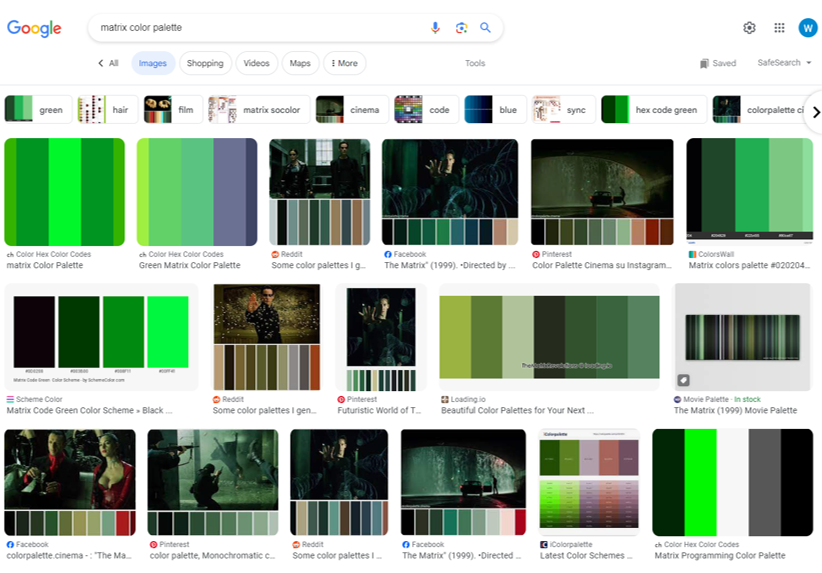Apply the 'blue' filter chip
The width and height of the screenshot is (822, 573).
coord(493,110)
